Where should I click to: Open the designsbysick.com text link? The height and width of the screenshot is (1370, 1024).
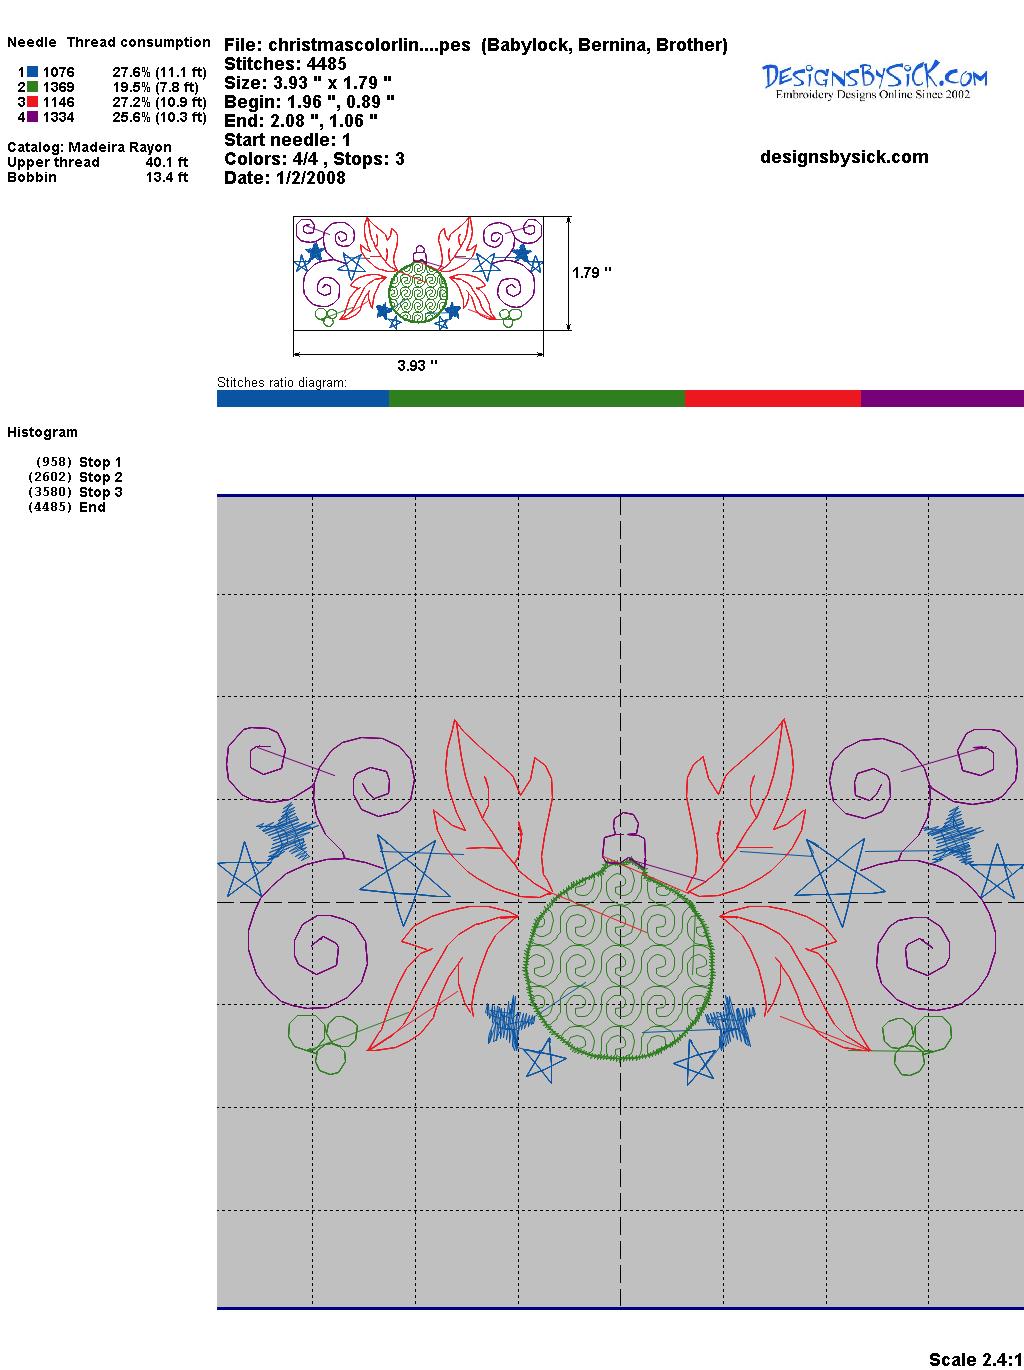(844, 157)
